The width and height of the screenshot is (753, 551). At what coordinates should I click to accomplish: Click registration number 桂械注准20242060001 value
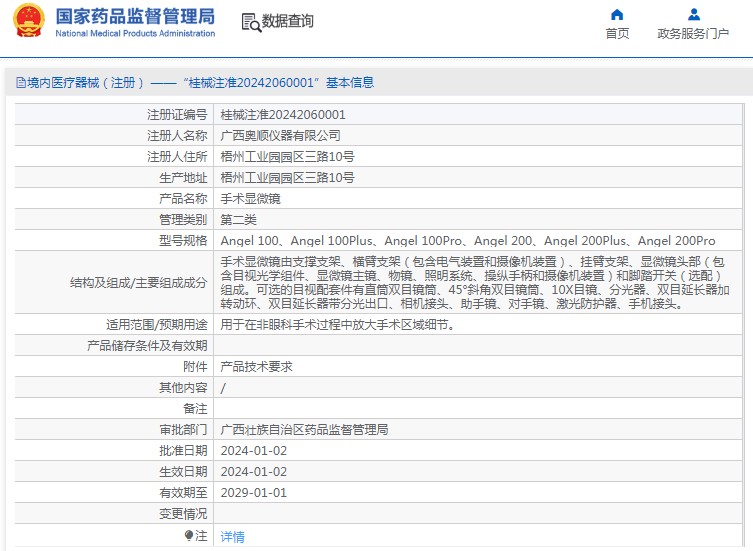pos(283,115)
